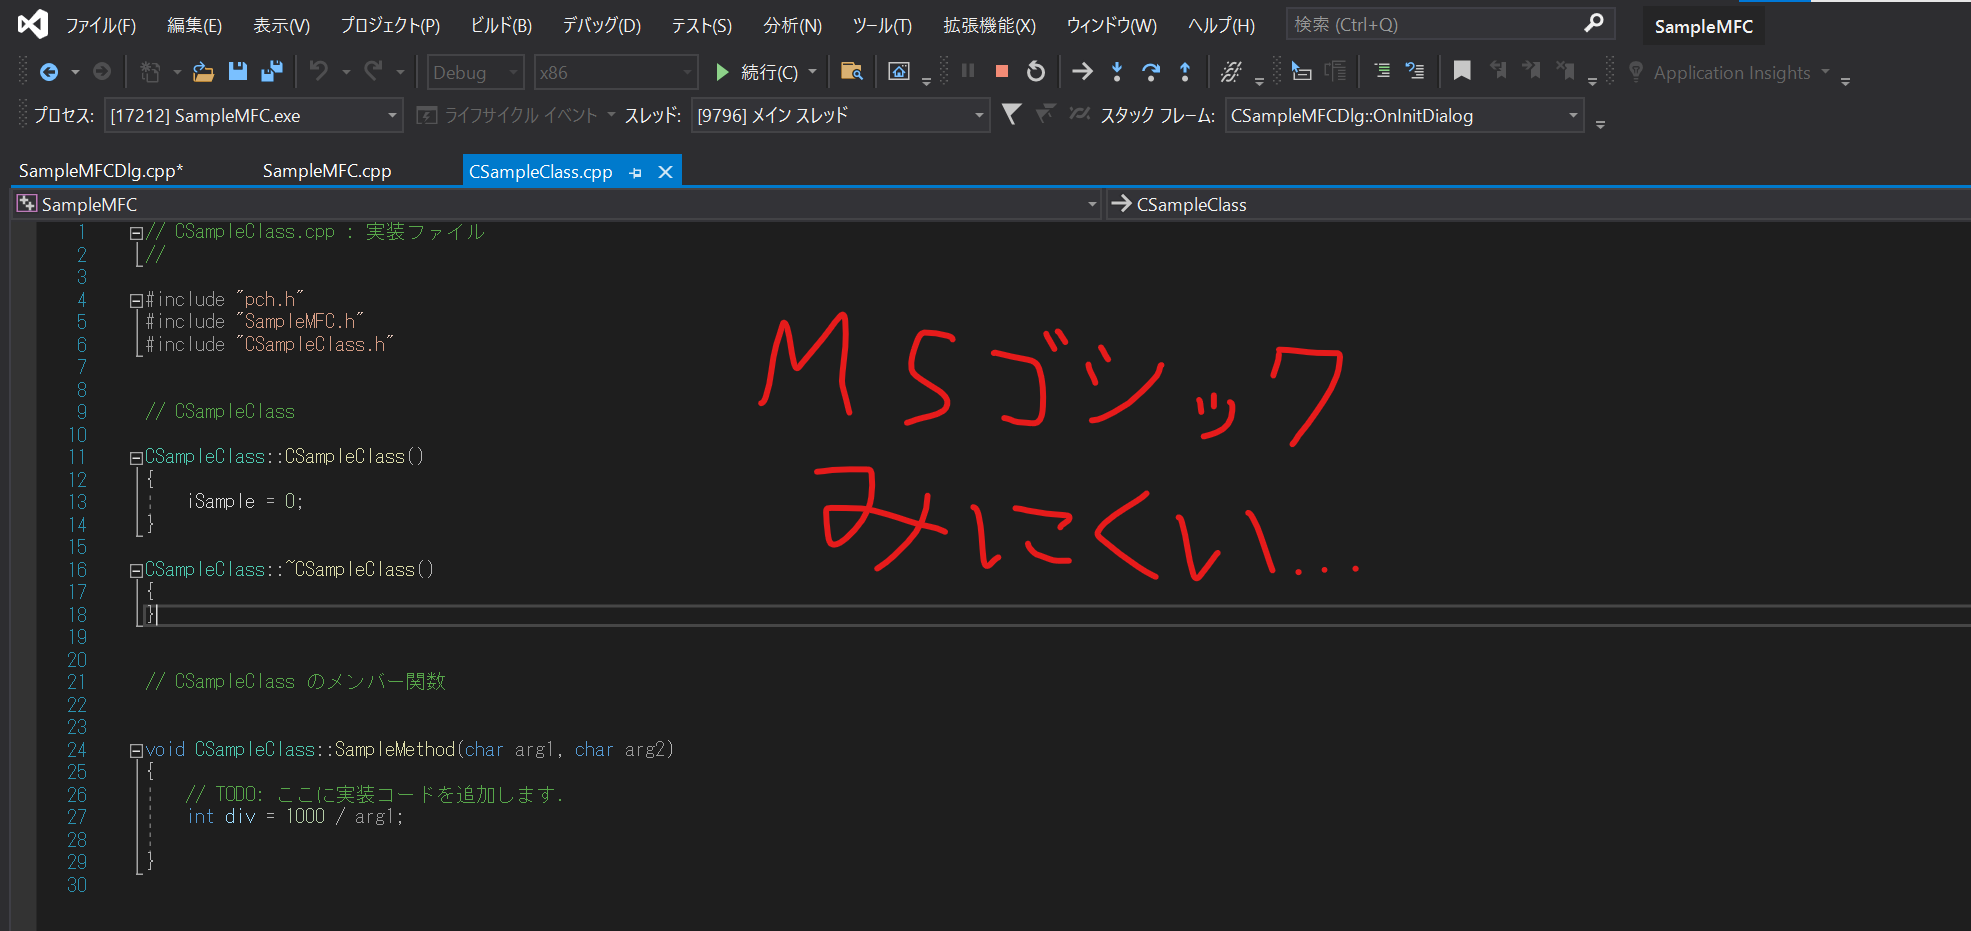Toggle a bookmark with the bookmark icon
This screenshot has height=931, width=1971.
pos(1462,71)
